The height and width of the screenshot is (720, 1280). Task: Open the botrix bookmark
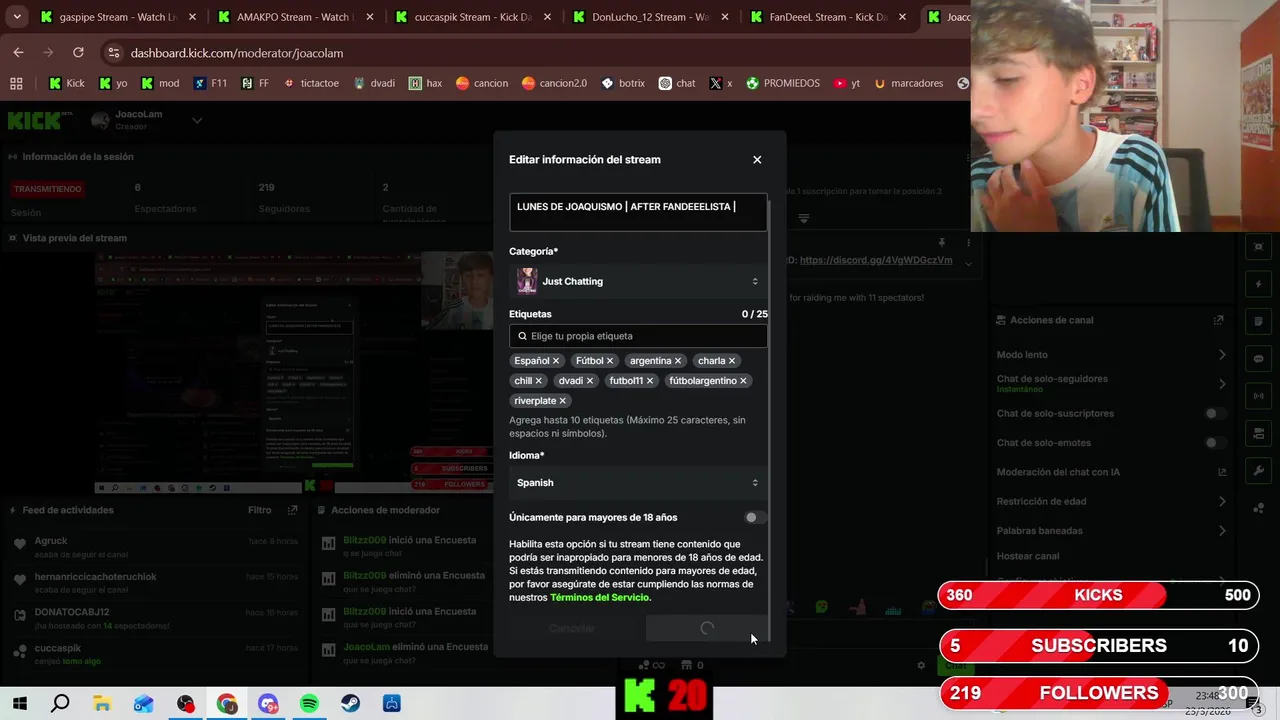622,84
